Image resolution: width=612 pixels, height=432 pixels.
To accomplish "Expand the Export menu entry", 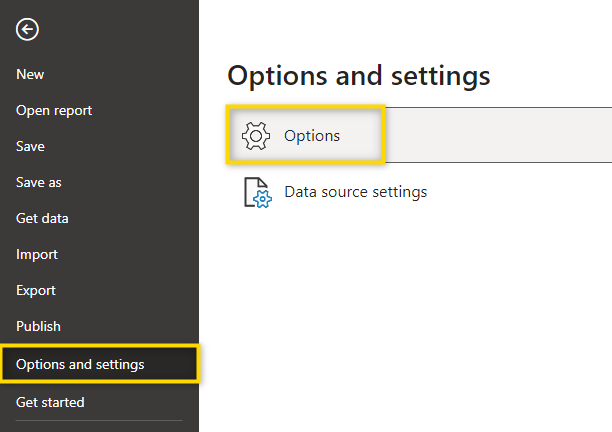I will coord(36,290).
